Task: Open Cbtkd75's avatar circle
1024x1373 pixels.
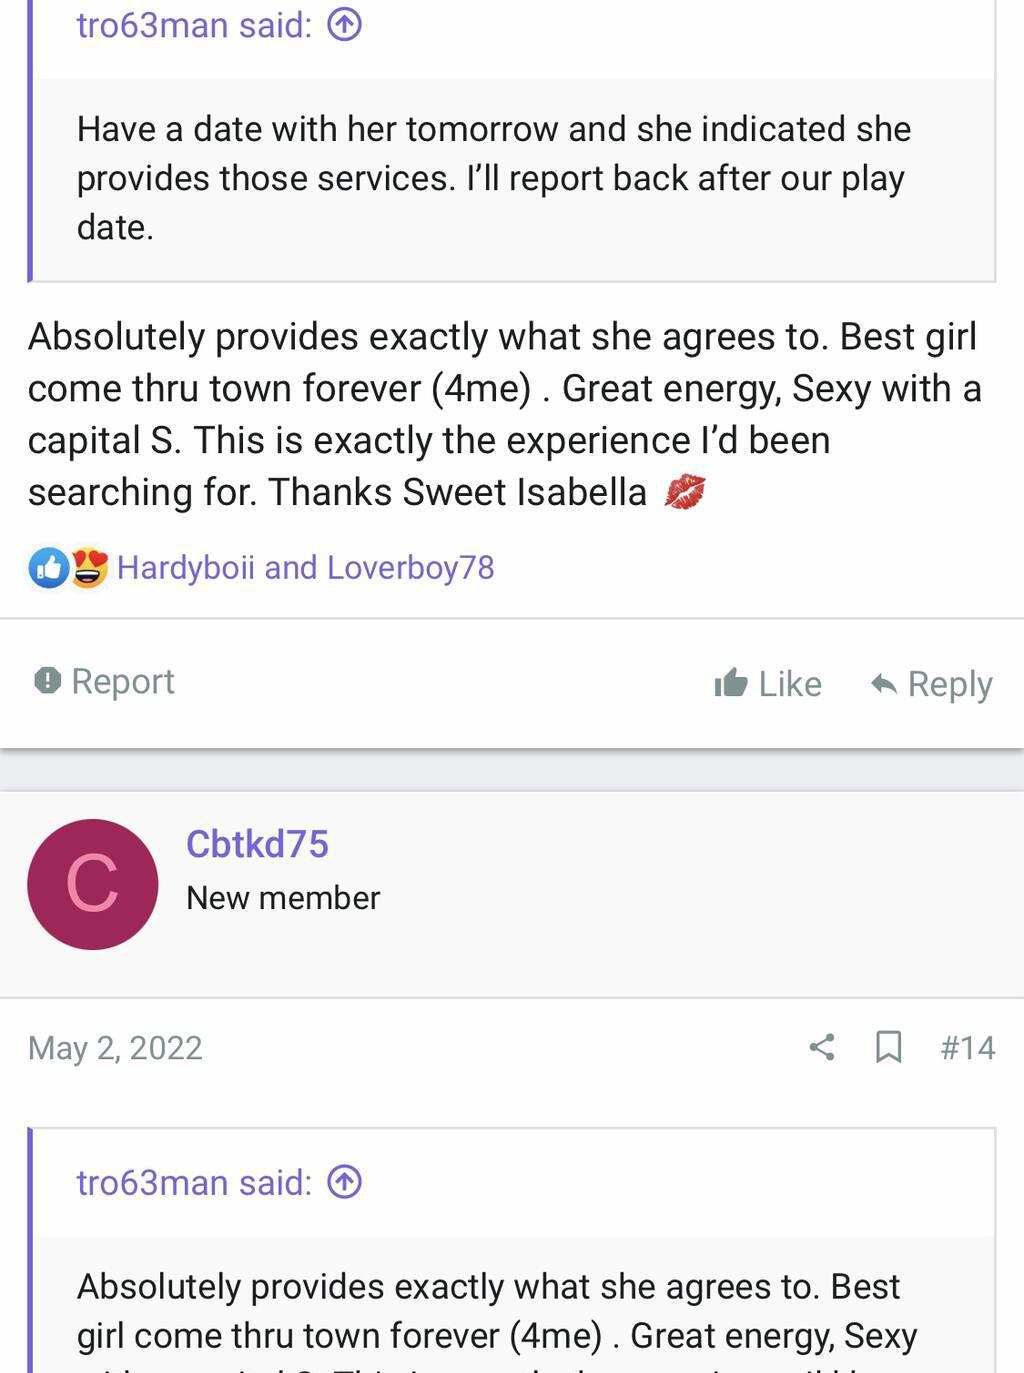Action: coord(92,884)
